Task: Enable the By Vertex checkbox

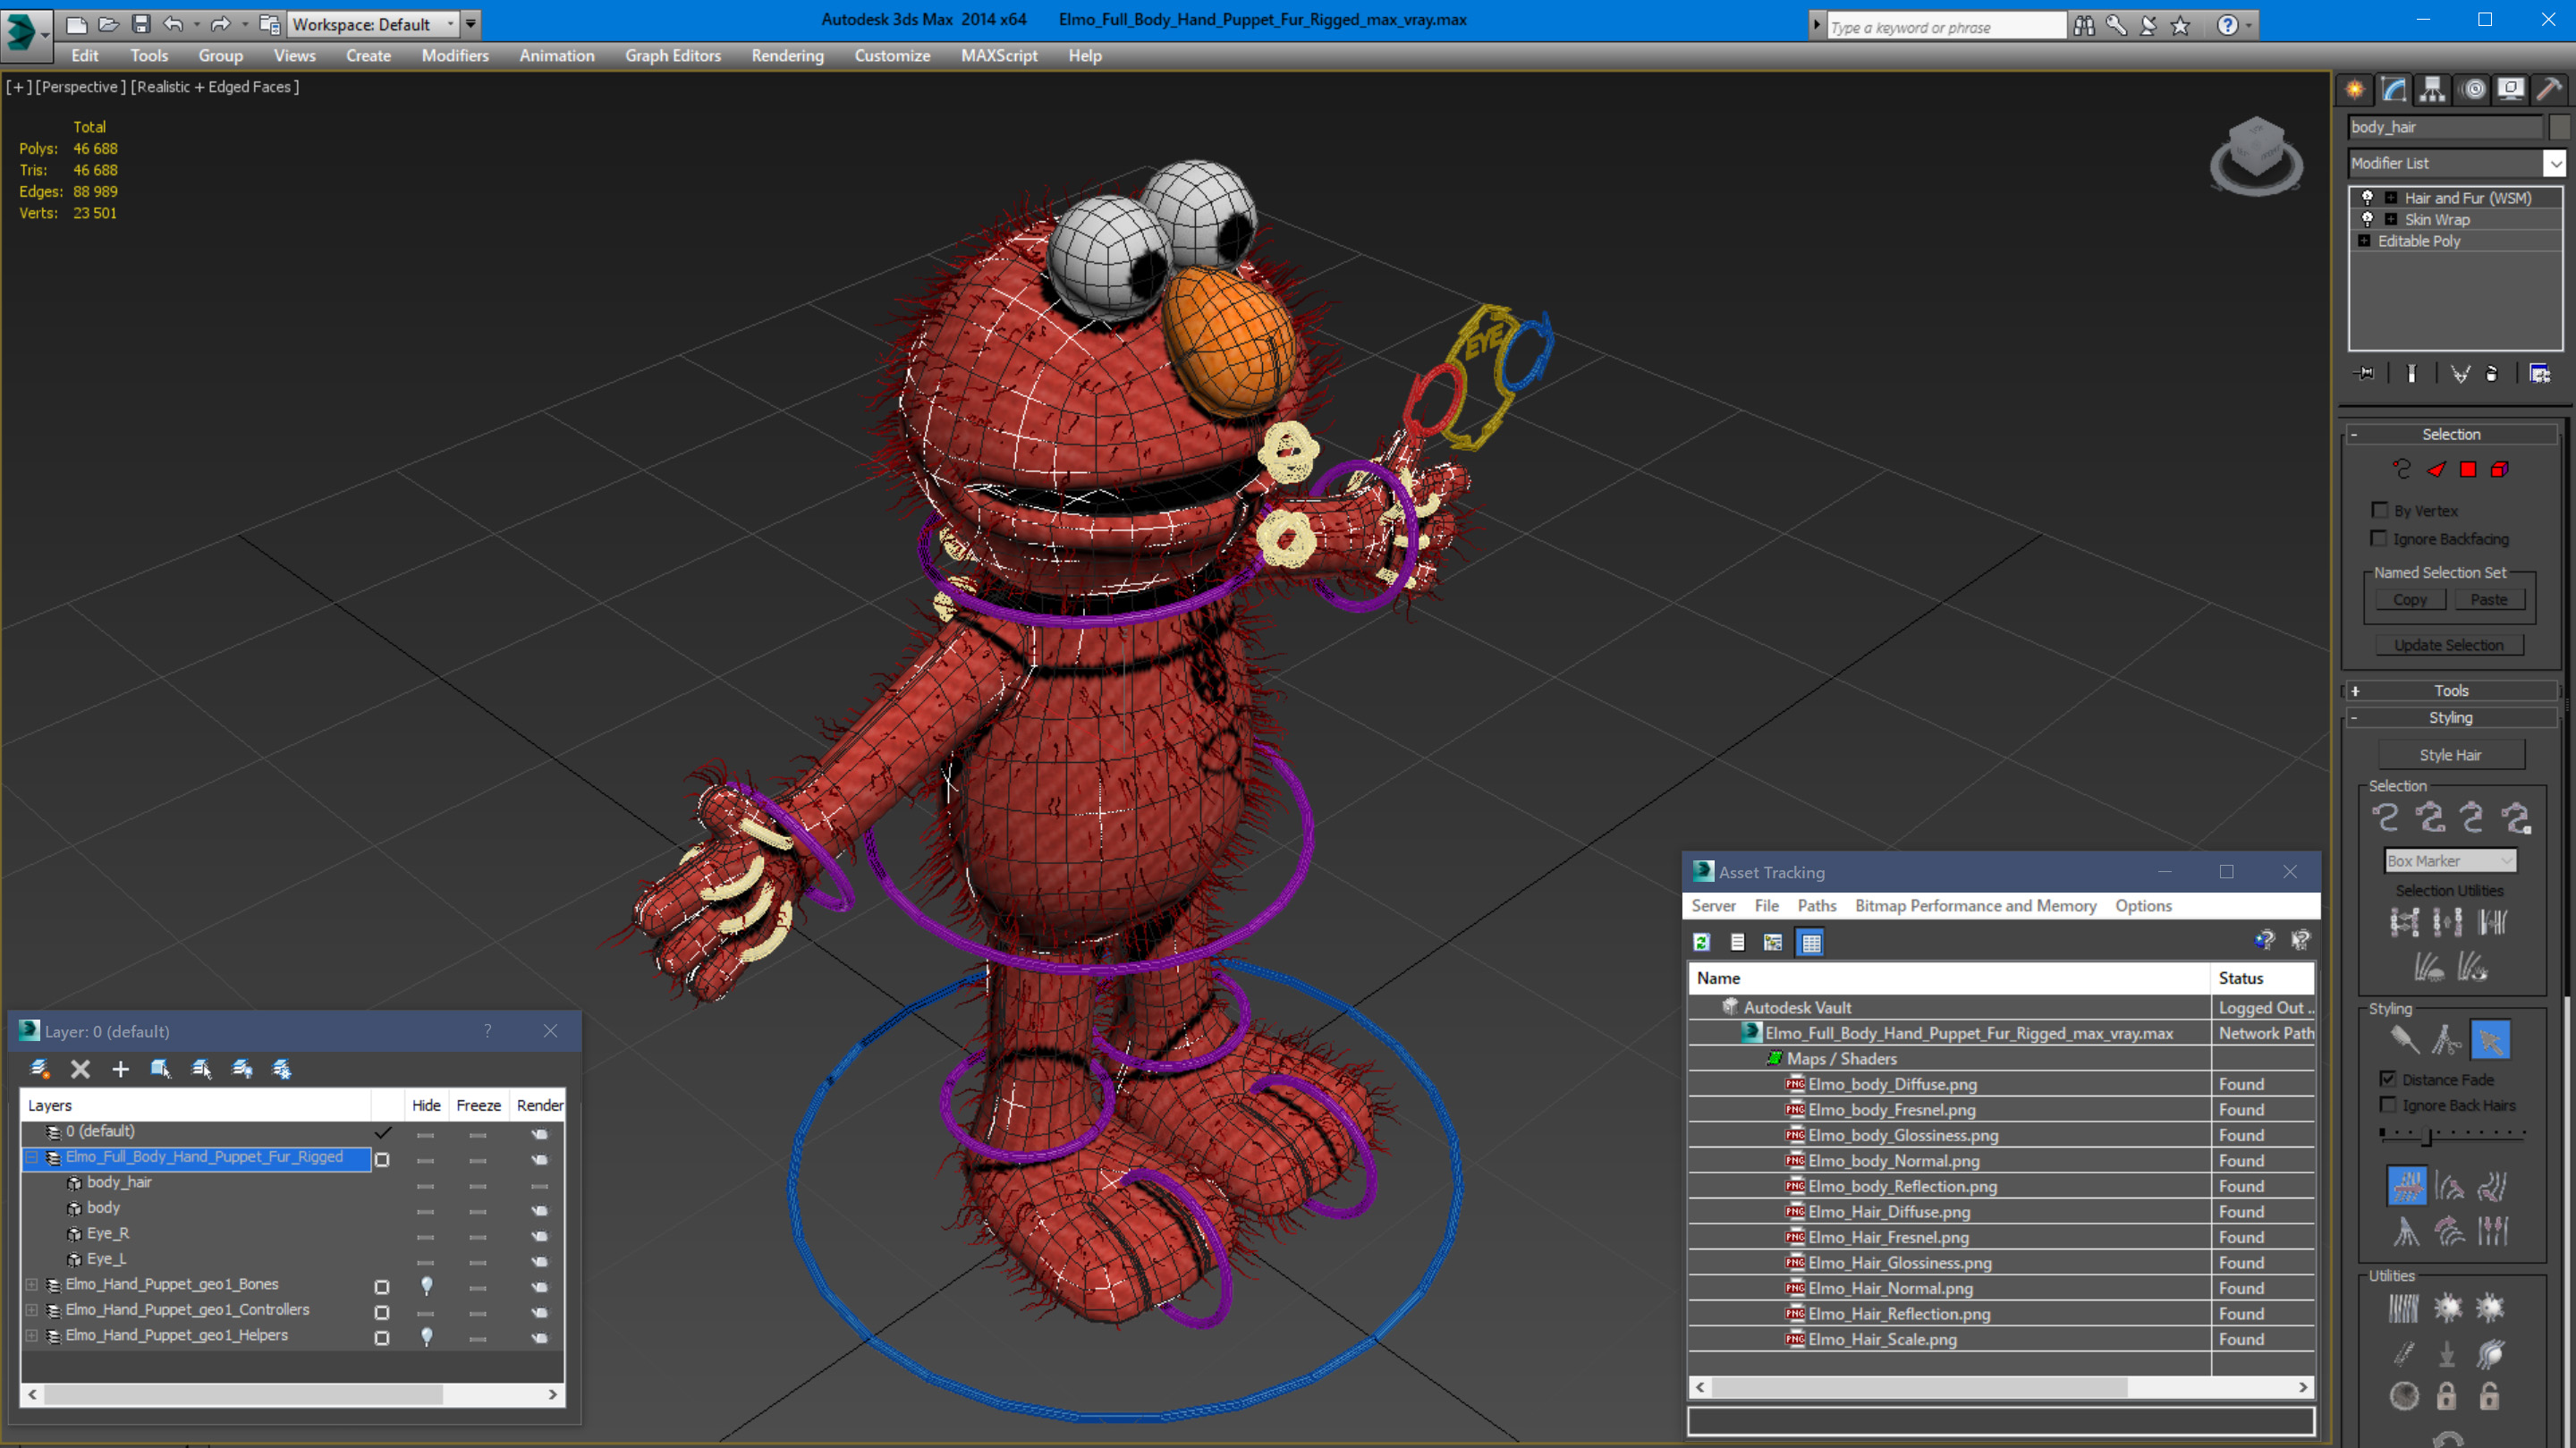Action: coord(2379,510)
